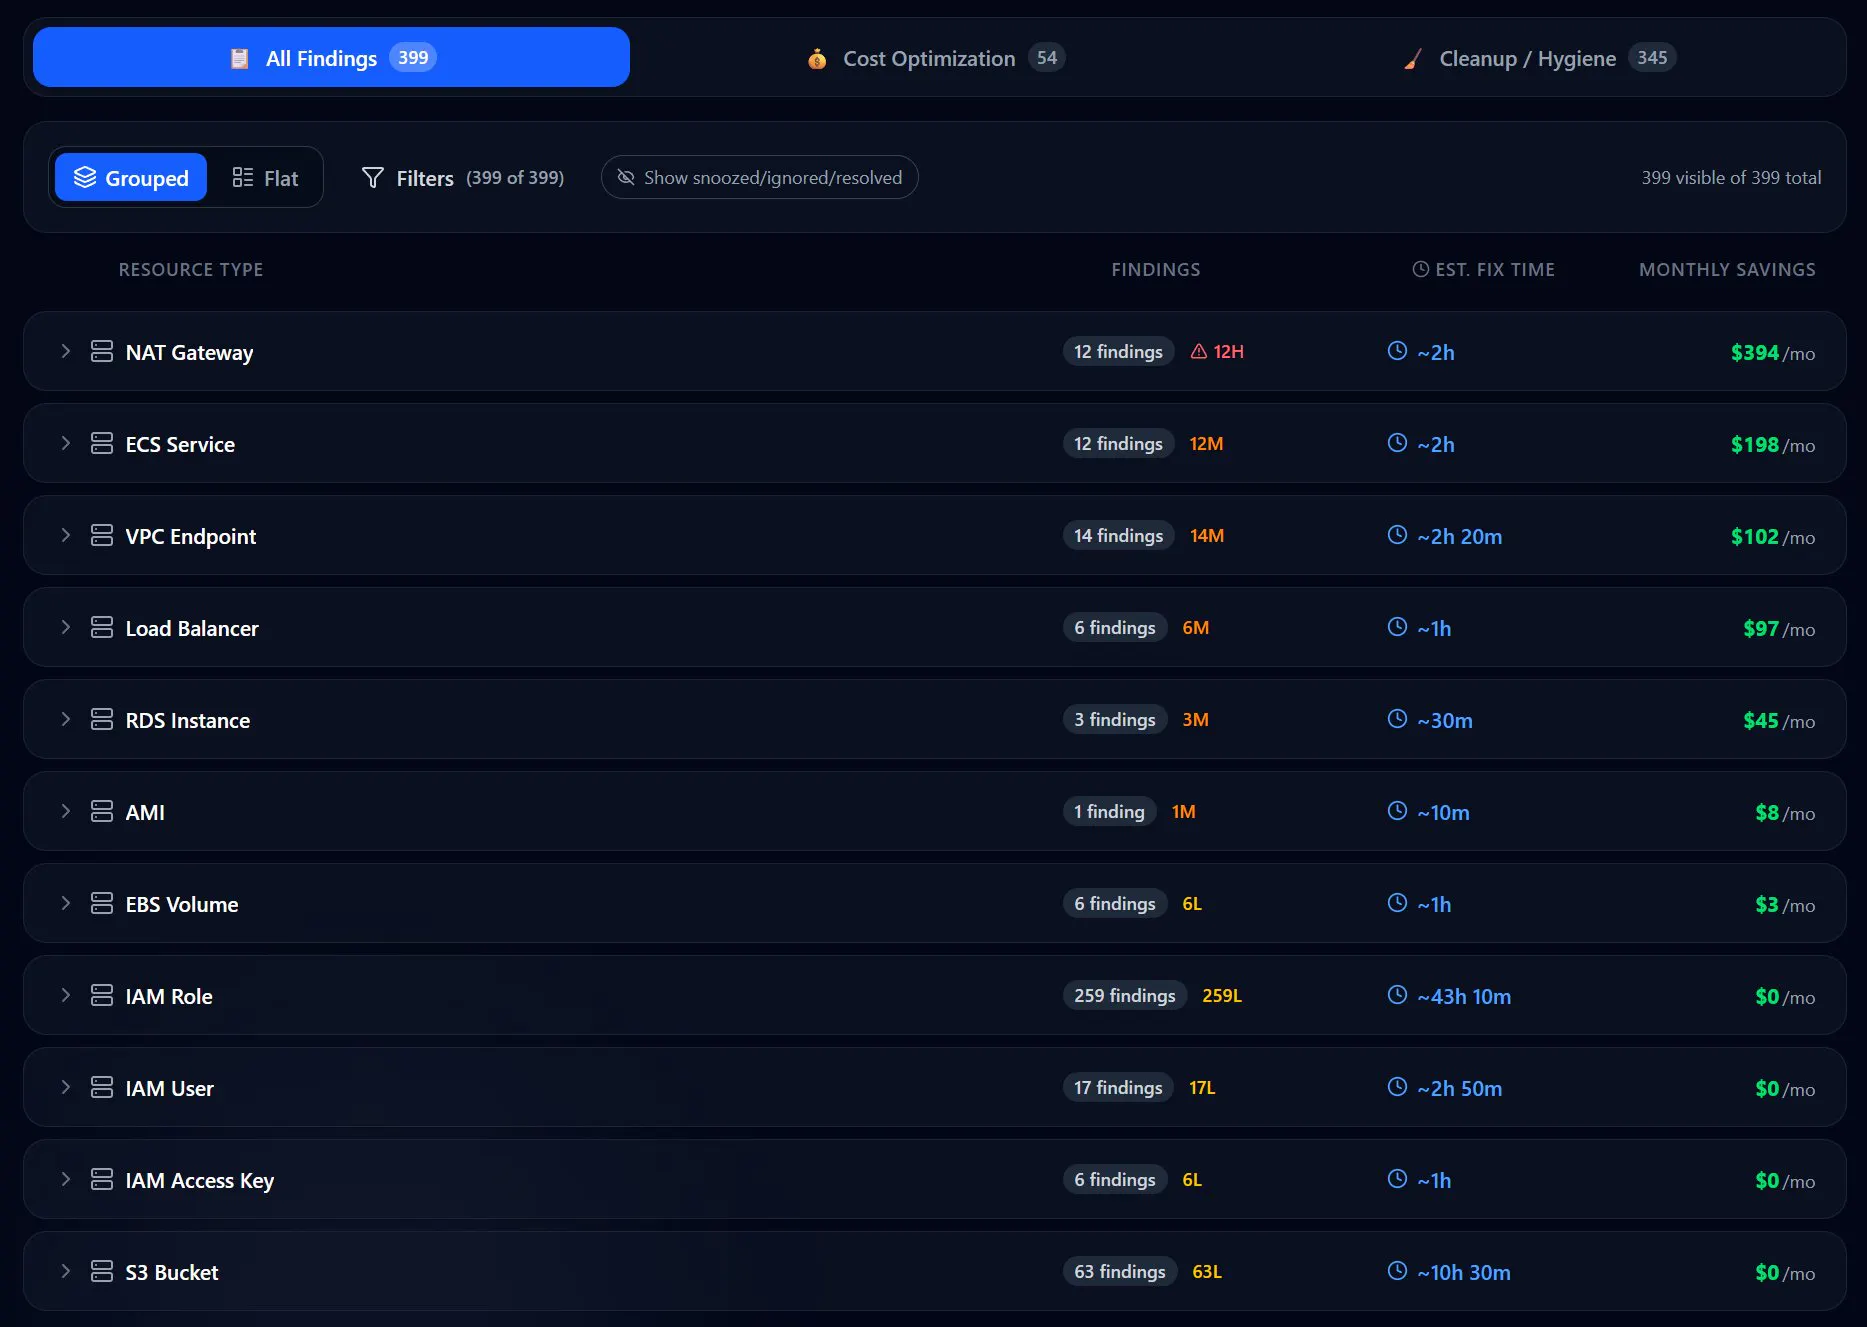Click the clock icon in Load Balancer row

click(x=1397, y=626)
